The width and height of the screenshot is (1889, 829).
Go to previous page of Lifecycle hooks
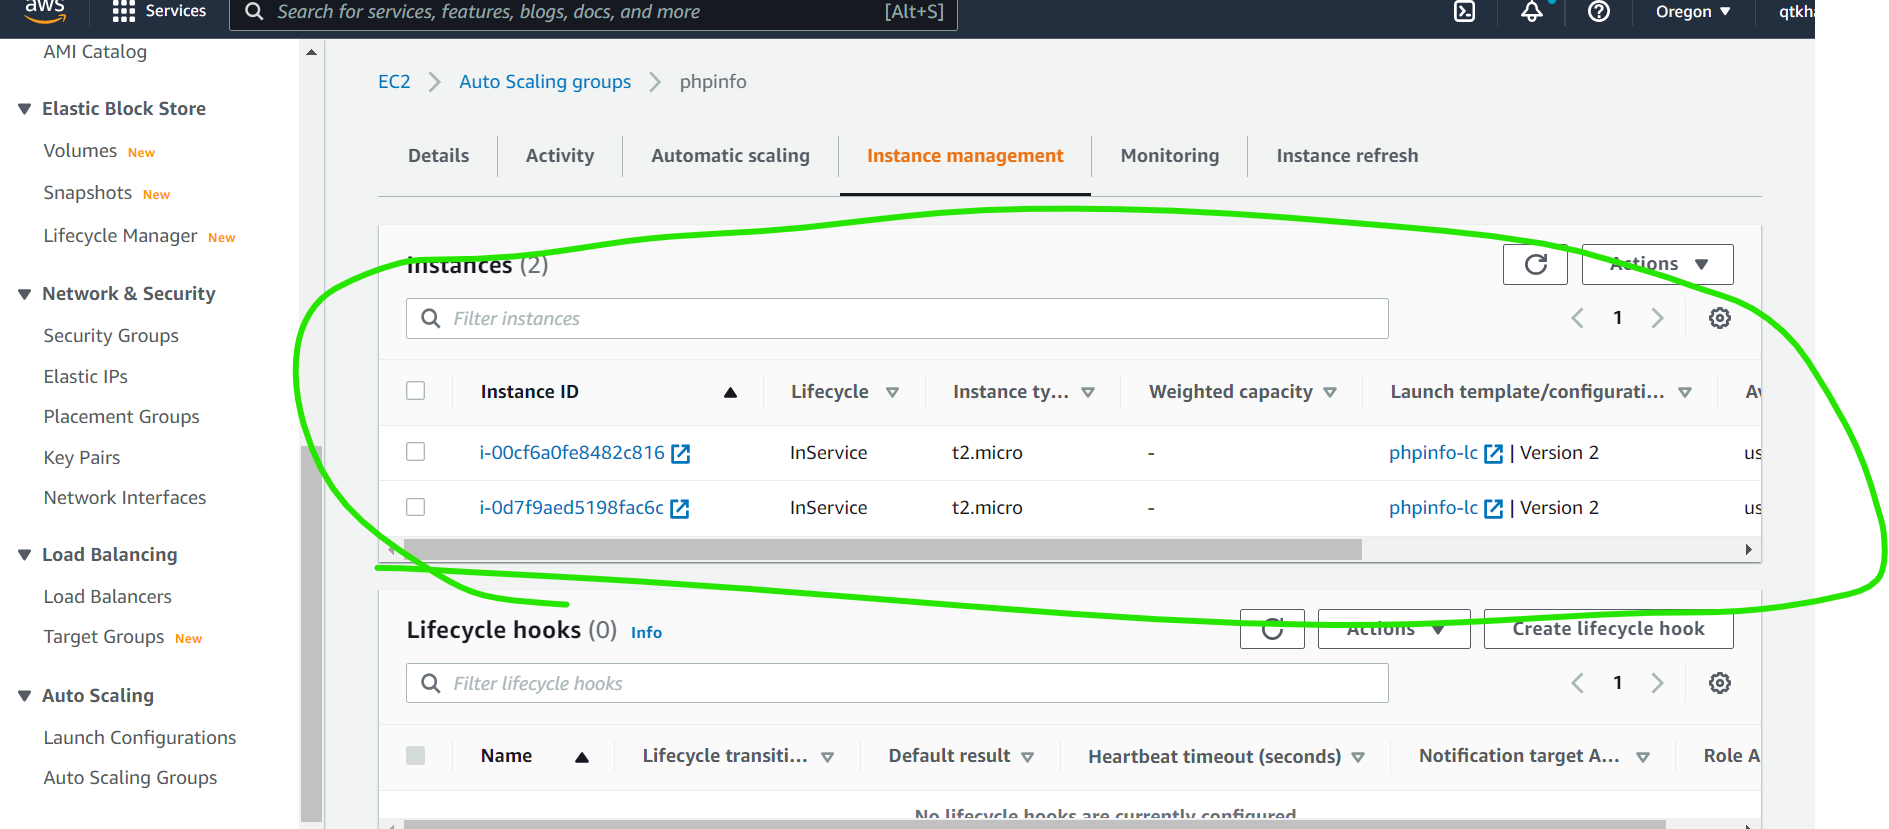(1577, 683)
